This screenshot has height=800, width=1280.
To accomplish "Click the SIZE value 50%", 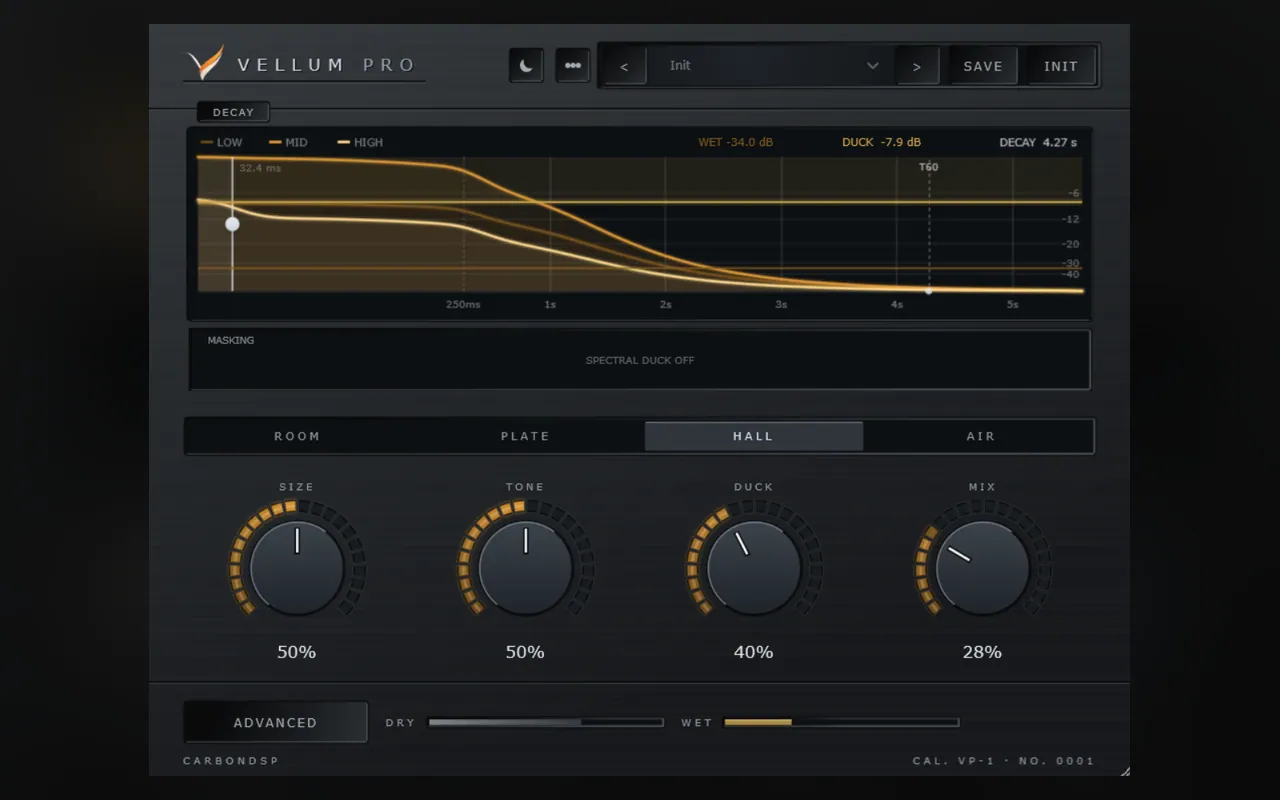I will pos(297,652).
